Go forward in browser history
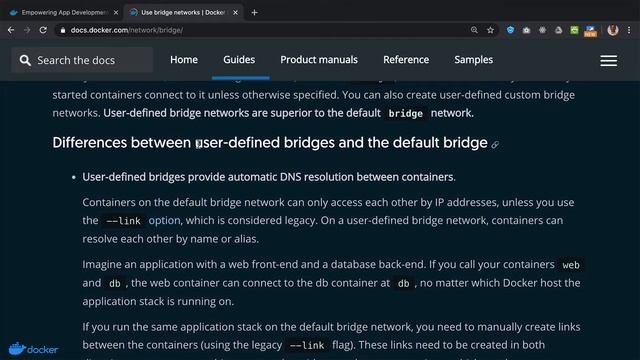The image size is (640, 360). 27,30
